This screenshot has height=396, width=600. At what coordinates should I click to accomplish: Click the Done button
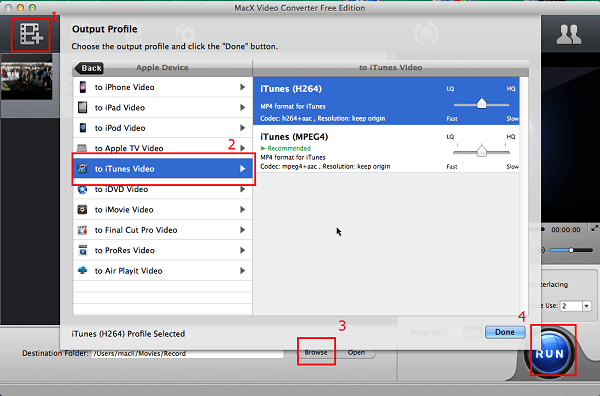tap(505, 332)
